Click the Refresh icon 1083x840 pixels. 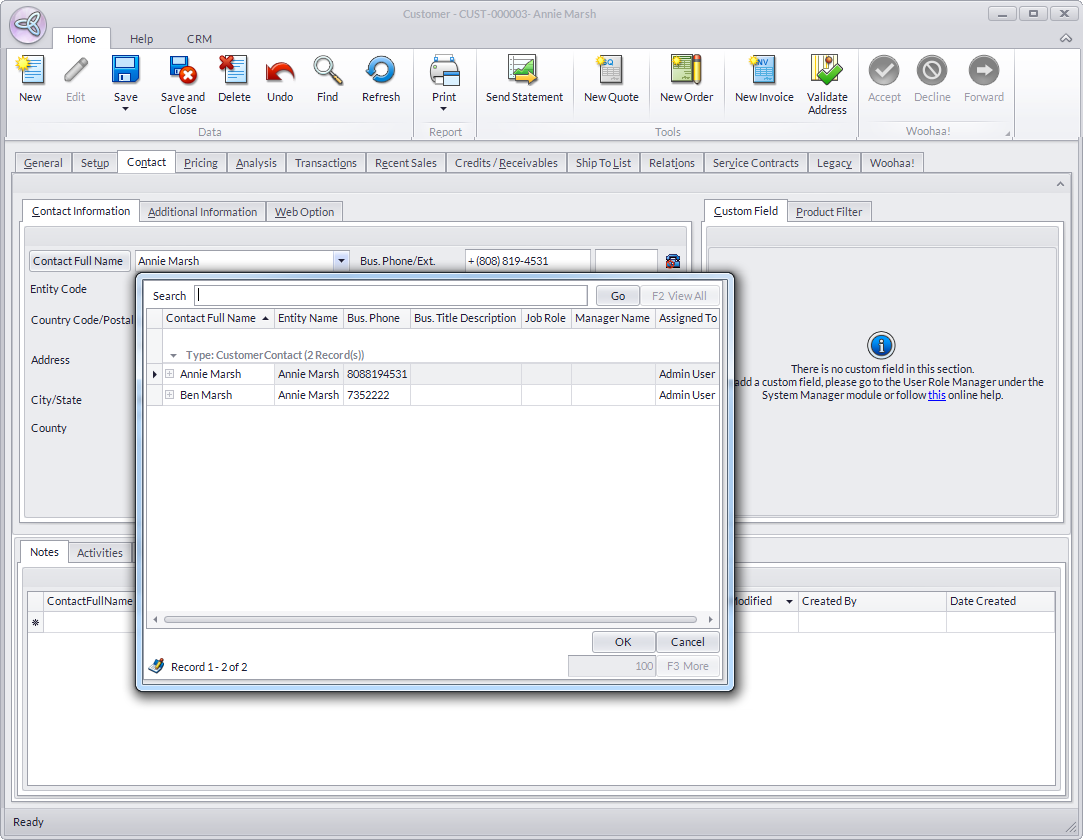click(380, 71)
